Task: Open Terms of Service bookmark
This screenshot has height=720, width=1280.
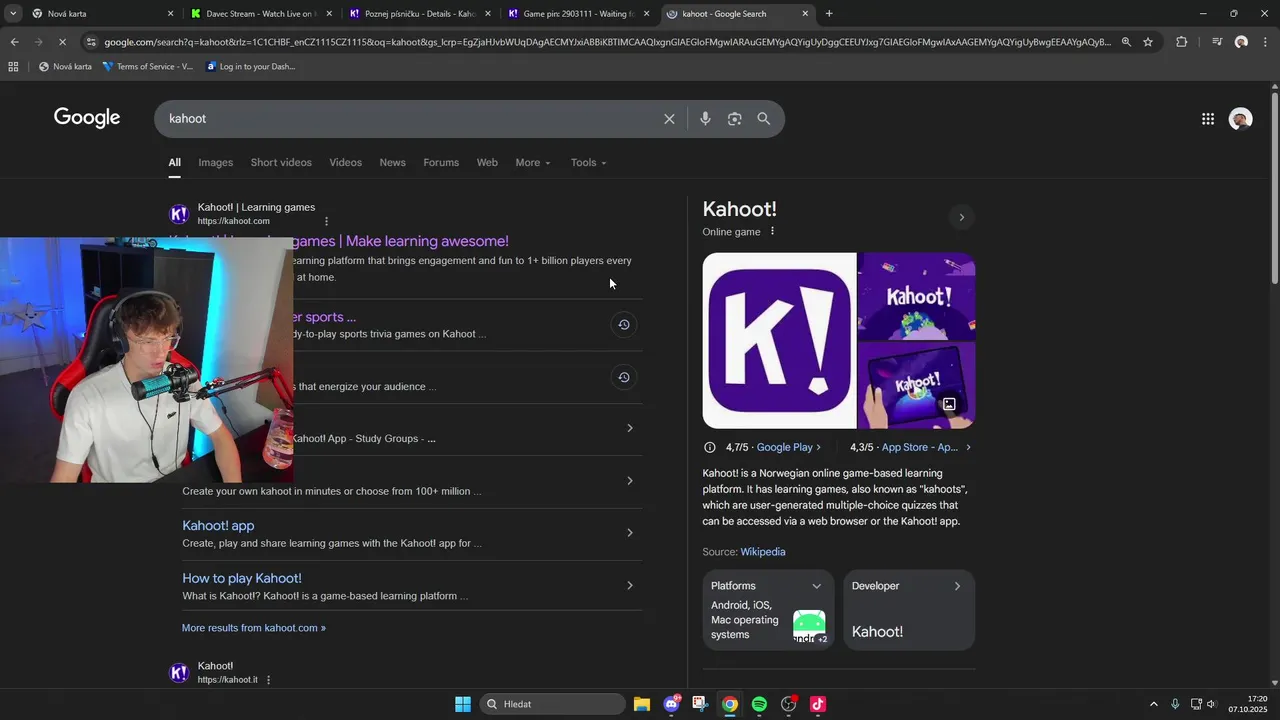Action: pyautogui.click(x=148, y=67)
